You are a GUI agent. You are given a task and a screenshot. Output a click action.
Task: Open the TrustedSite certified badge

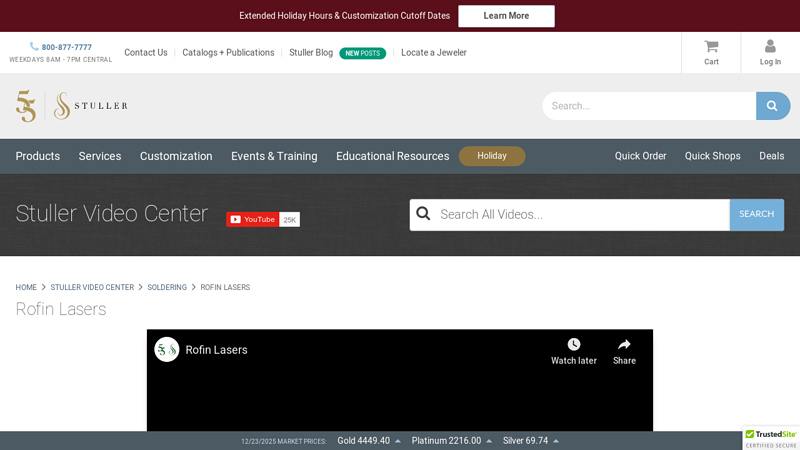tap(771, 438)
